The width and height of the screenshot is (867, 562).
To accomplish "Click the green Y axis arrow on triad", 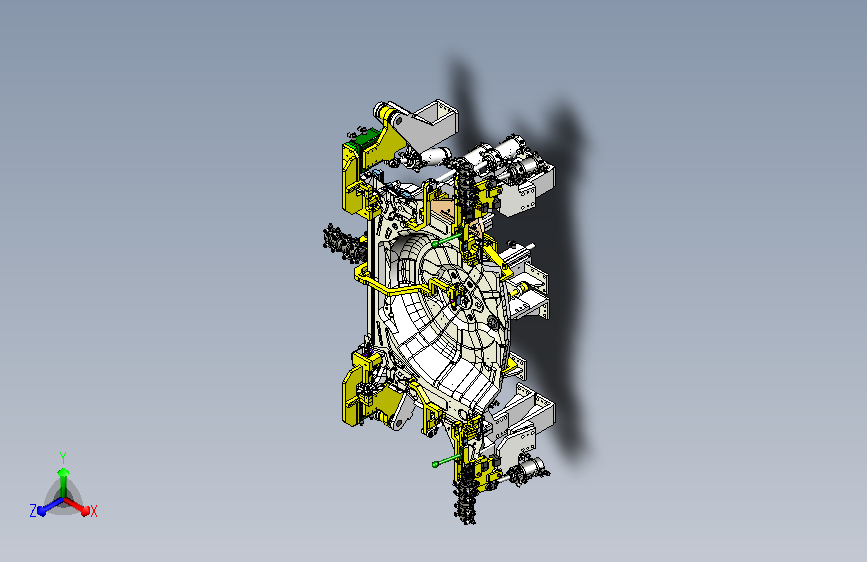I will tap(63, 481).
